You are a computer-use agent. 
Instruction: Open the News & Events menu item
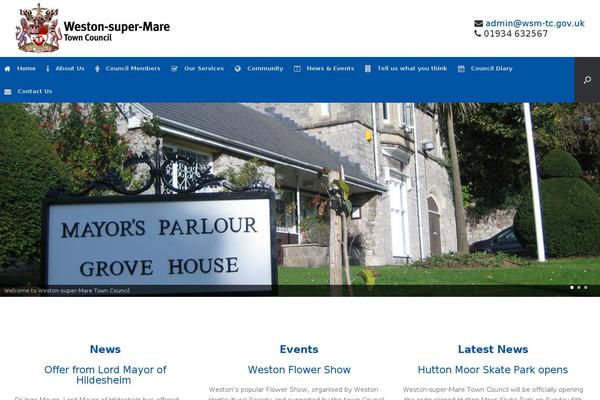coord(330,69)
